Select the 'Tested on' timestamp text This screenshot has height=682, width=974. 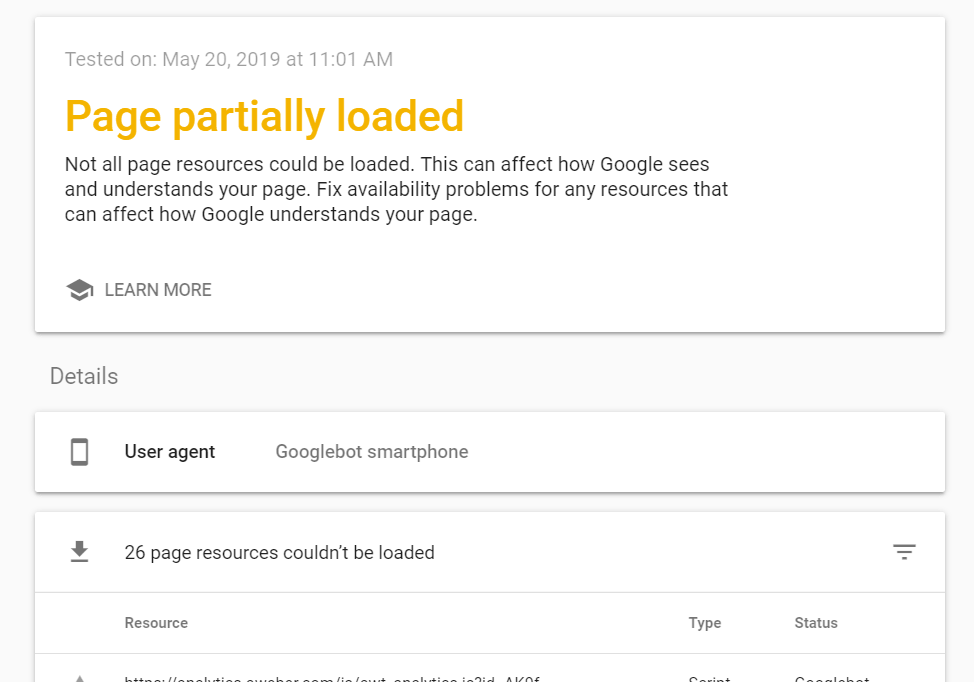point(229,59)
